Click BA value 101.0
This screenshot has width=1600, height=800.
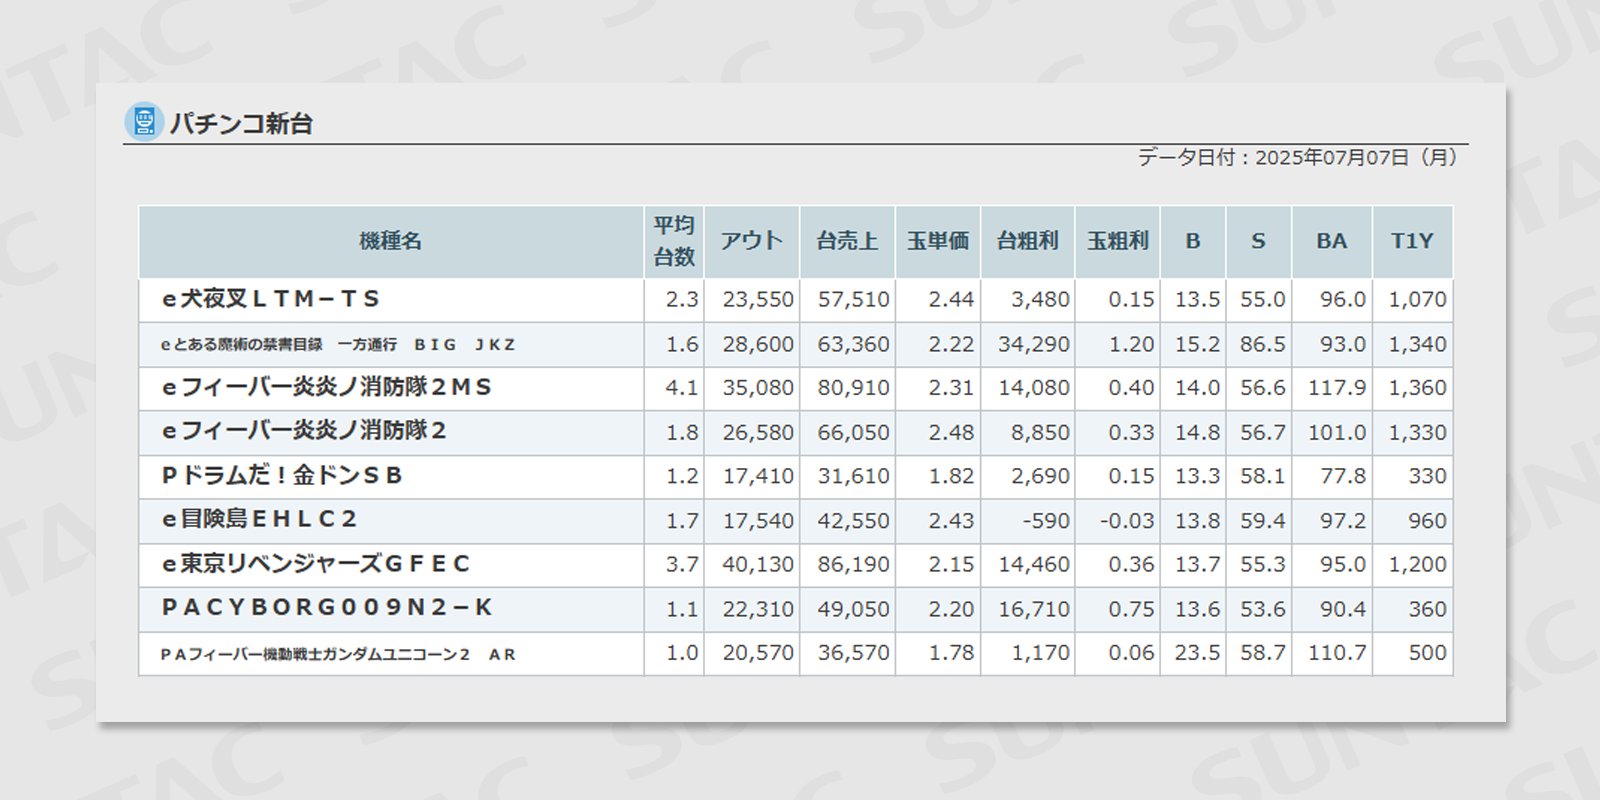click(1337, 433)
